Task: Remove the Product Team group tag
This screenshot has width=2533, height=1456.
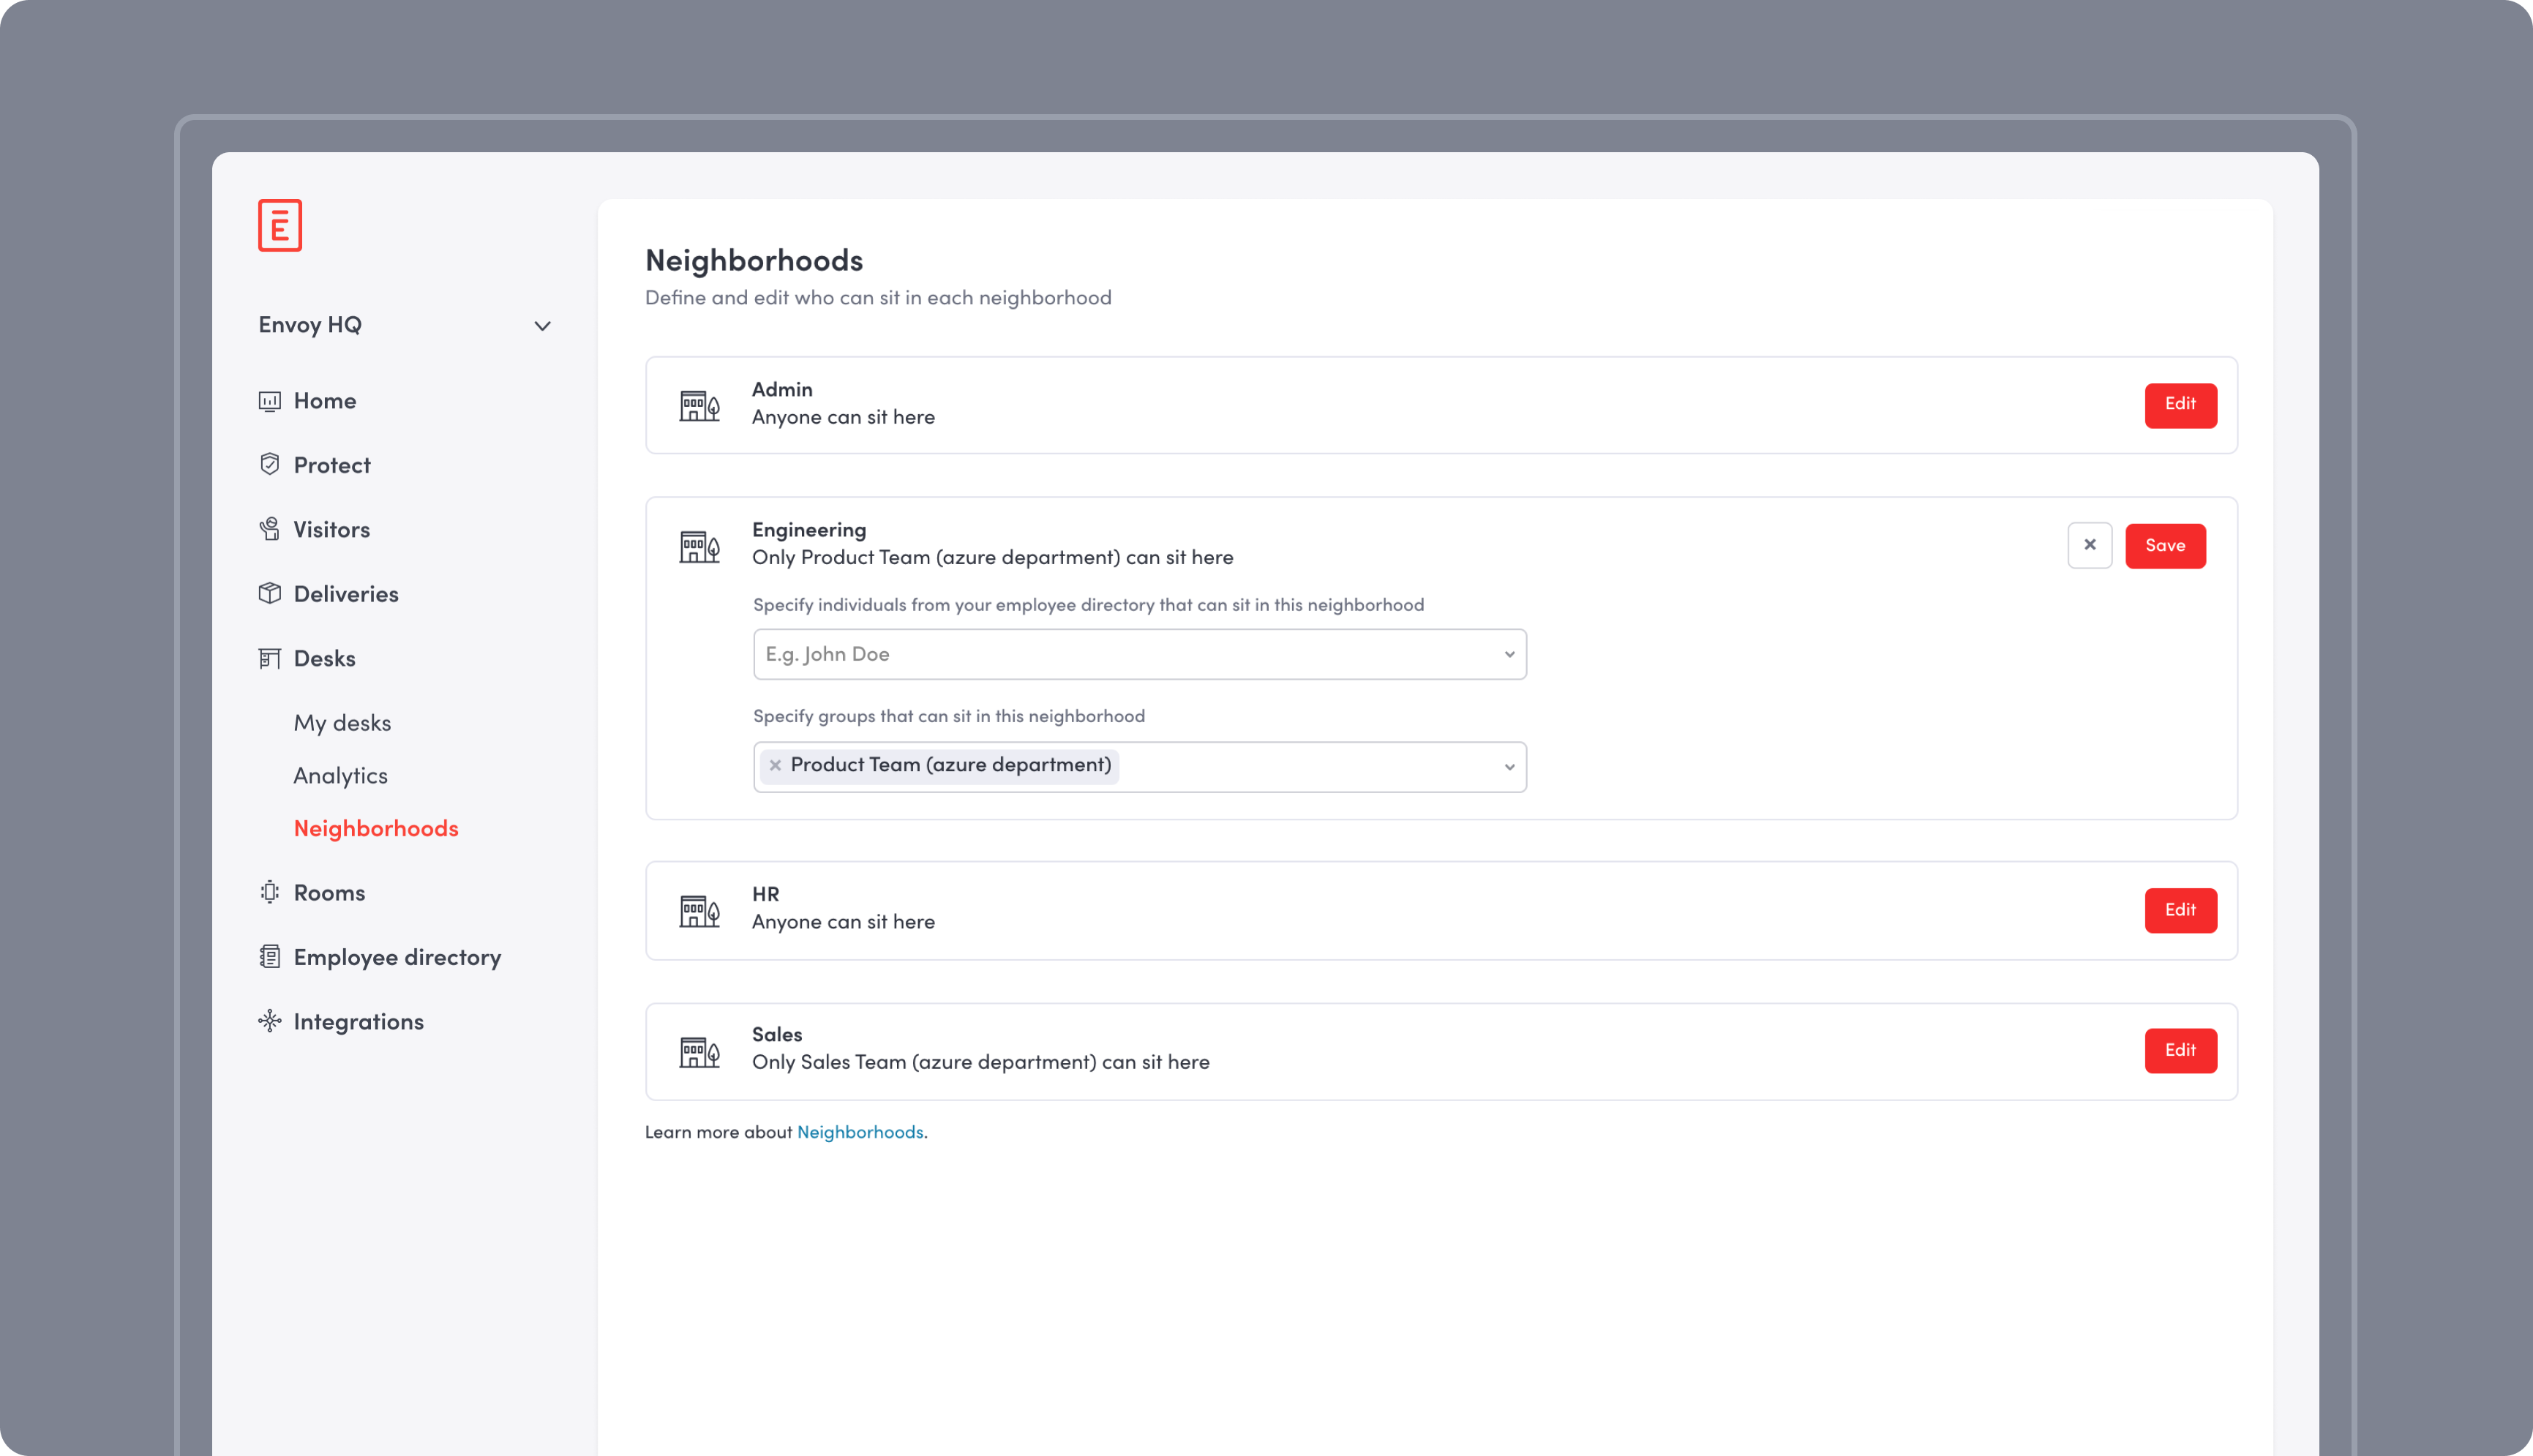Action: click(775, 765)
